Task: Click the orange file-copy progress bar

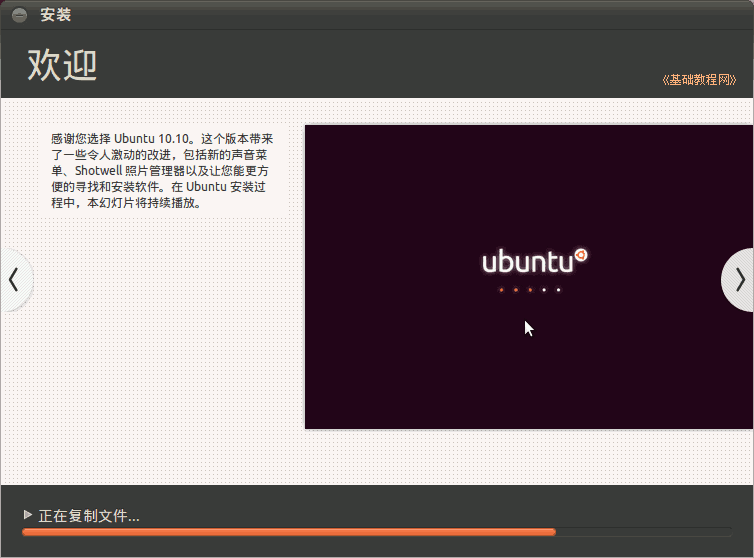Action: (x=377, y=532)
